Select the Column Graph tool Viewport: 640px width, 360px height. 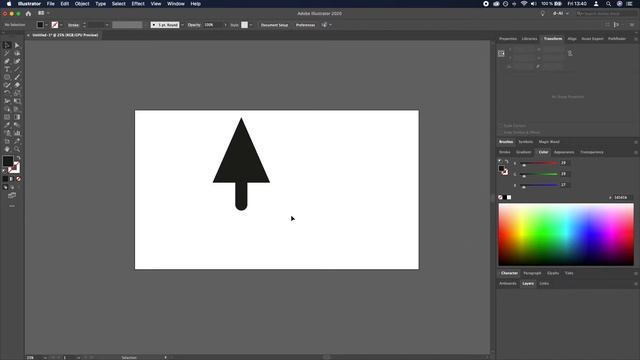17,133
